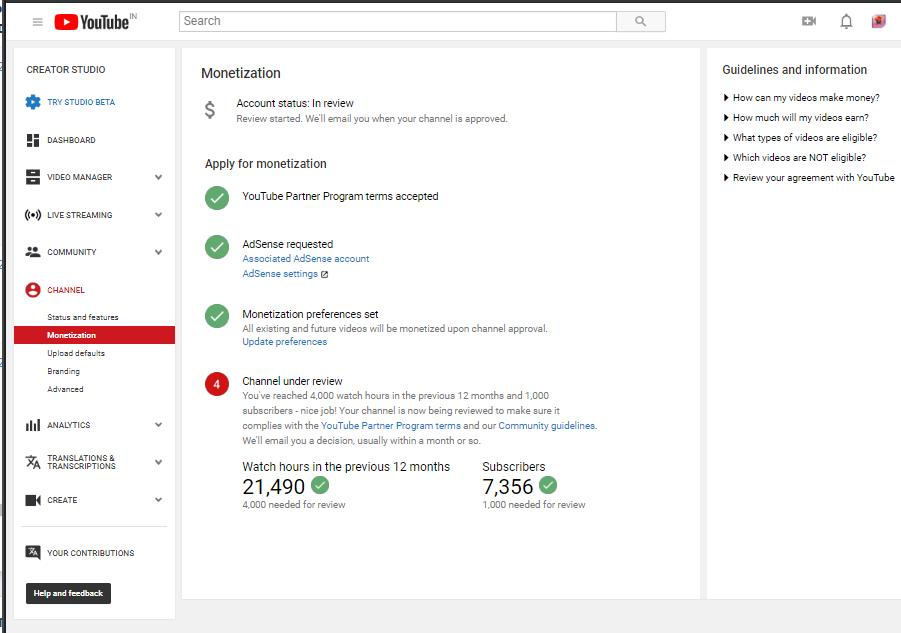Click the 21,490 watch hours value
Viewport: 901px width, 633px height.
coord(274,487)
